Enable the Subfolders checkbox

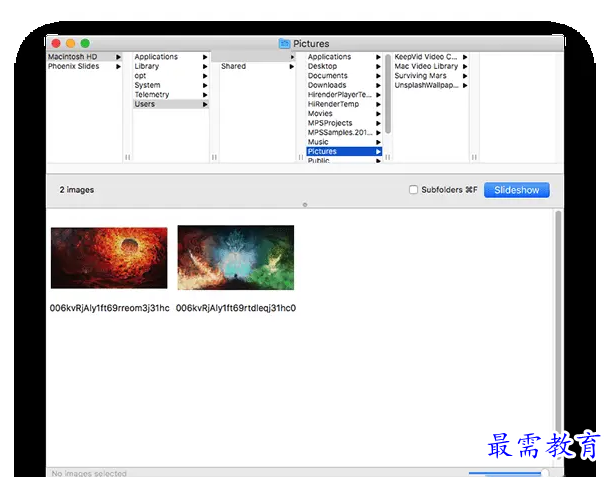tap(413, 190)
